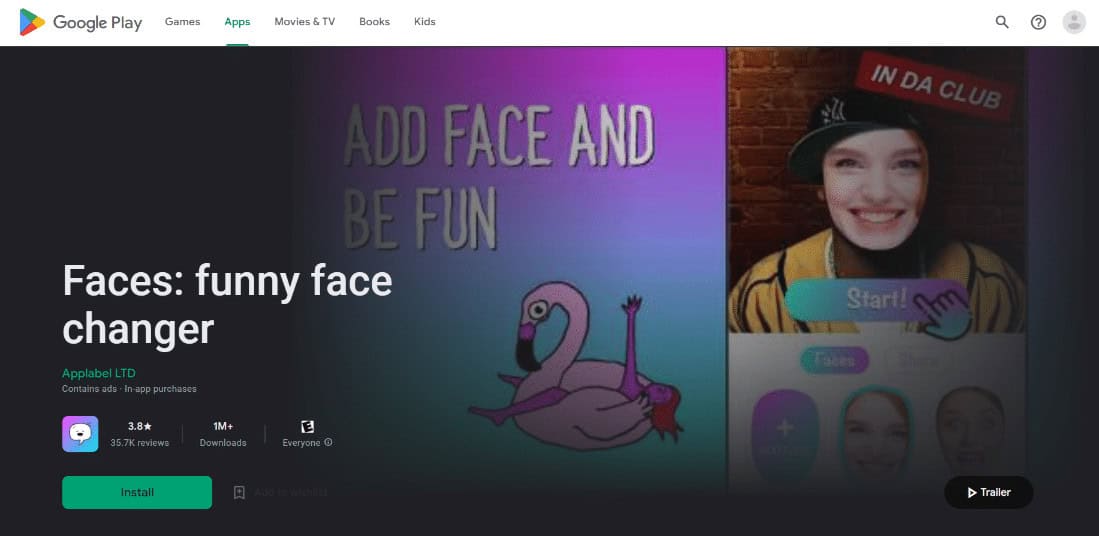Play the app Trailer
This screenshot has height=536, width=1099.
[988, 493]
